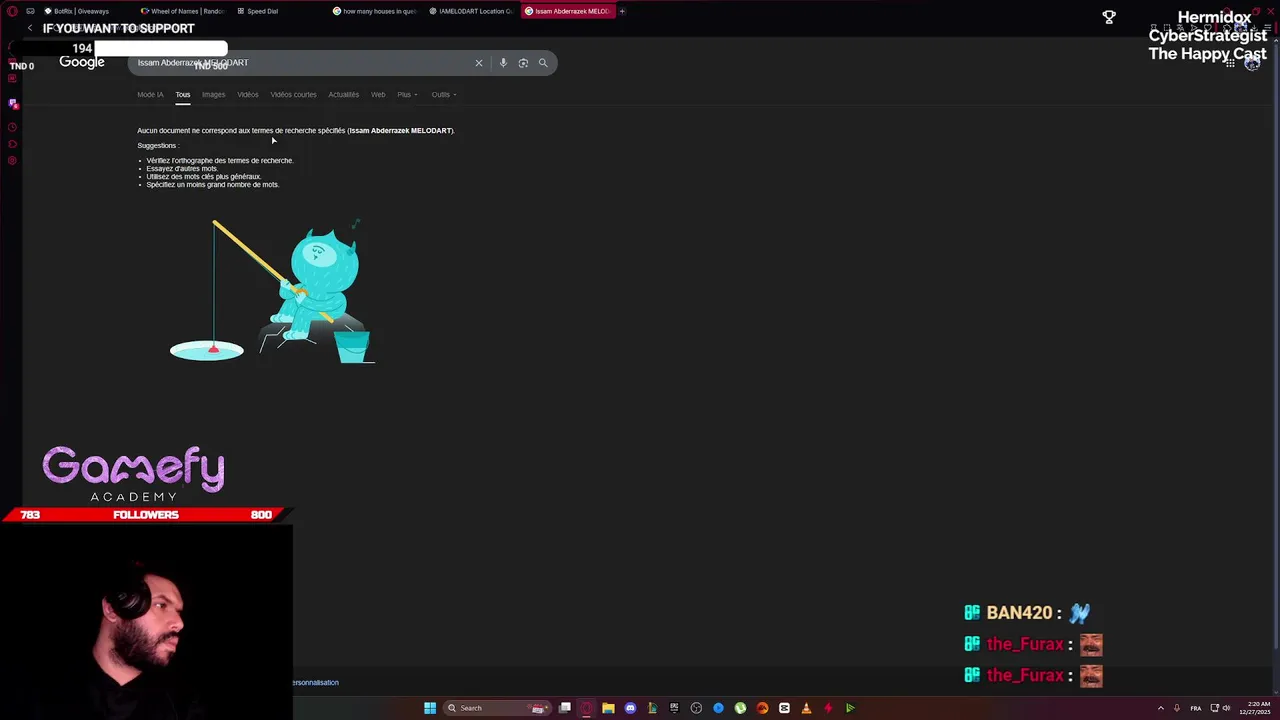Open Opera GX from taskbar
The width and height of the screenshot is (1280, 720).
[586, 708]
